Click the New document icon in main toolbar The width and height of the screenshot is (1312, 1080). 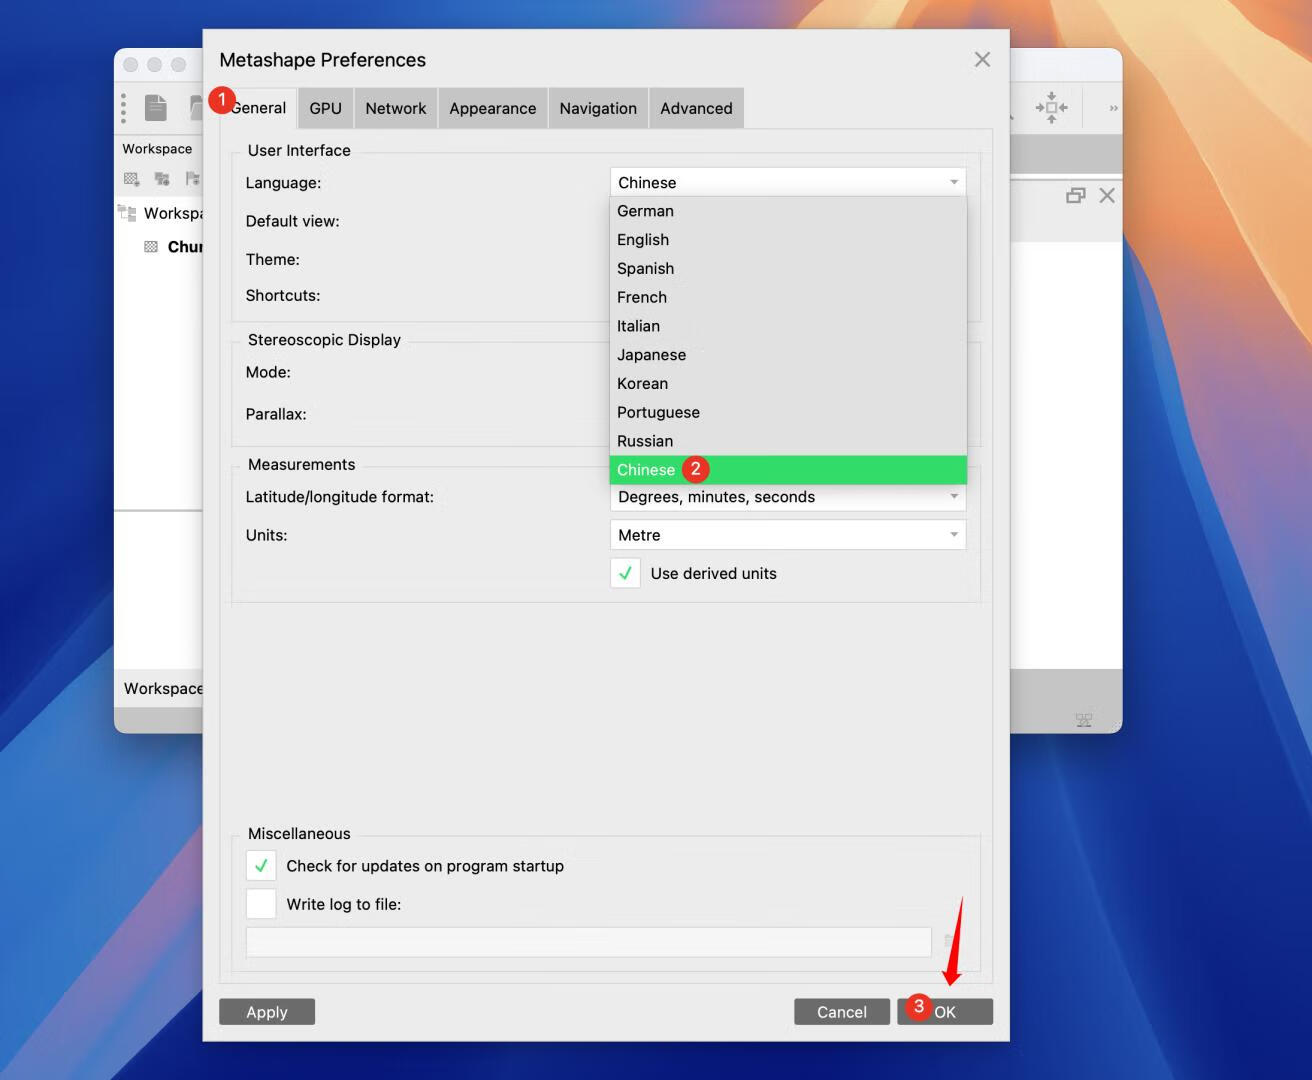(x=156, y=107)
